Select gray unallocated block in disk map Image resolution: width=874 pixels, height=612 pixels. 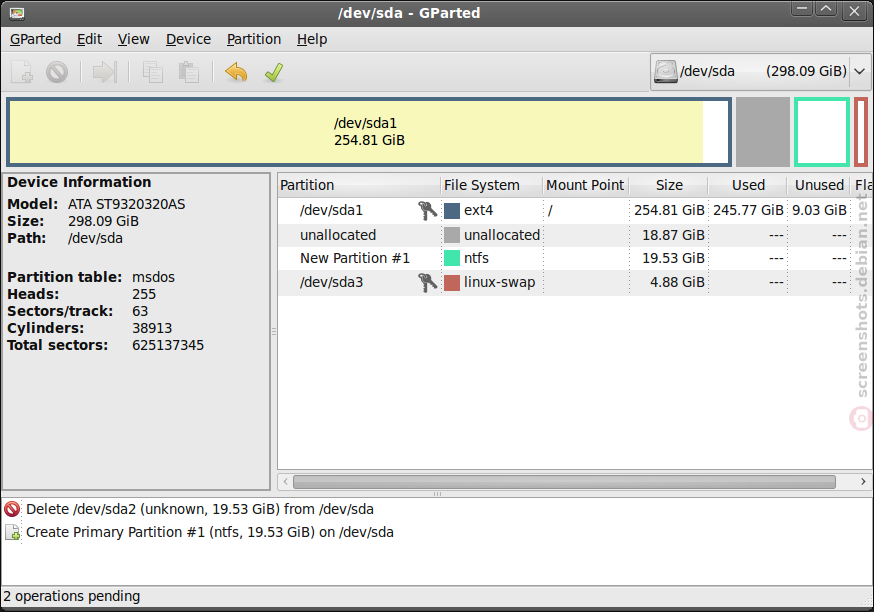(x=763, y=132)
